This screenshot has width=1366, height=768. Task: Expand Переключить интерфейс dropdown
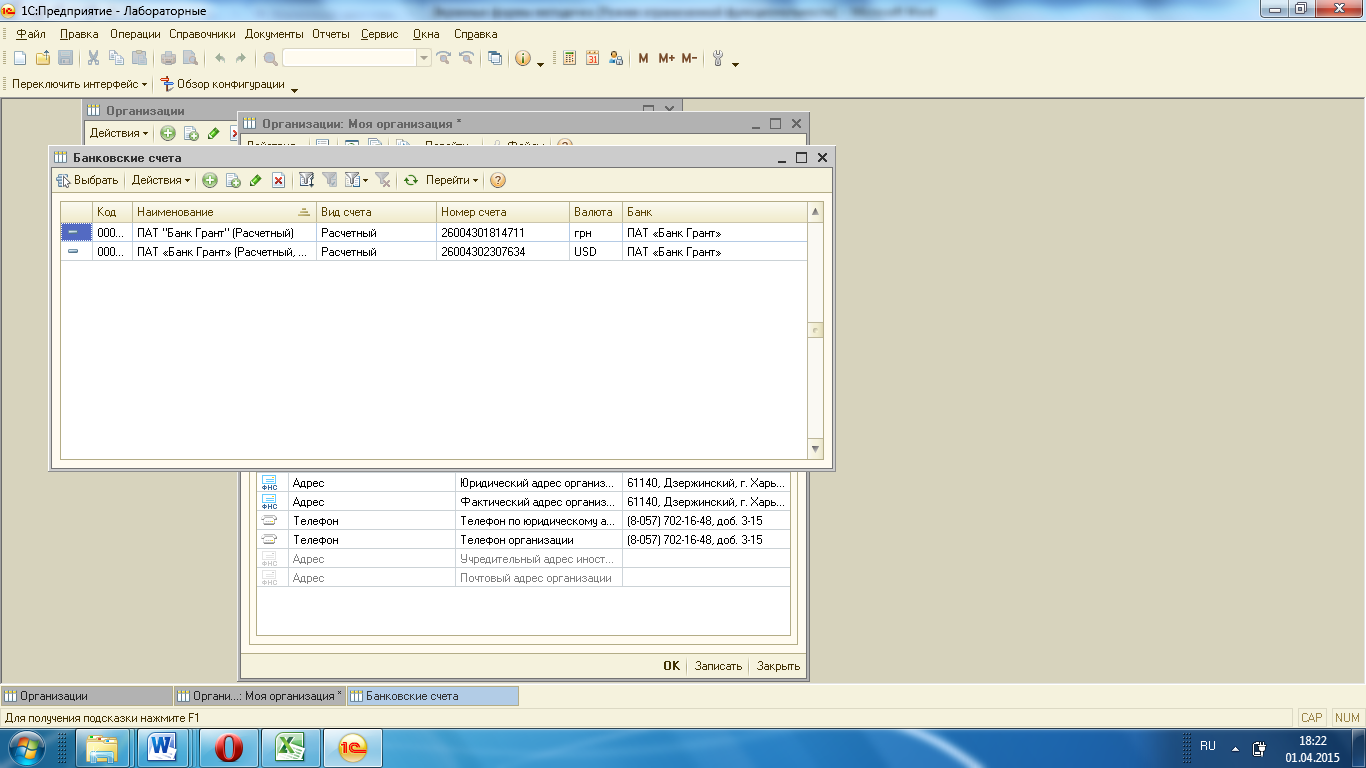(x=79, y=84)
